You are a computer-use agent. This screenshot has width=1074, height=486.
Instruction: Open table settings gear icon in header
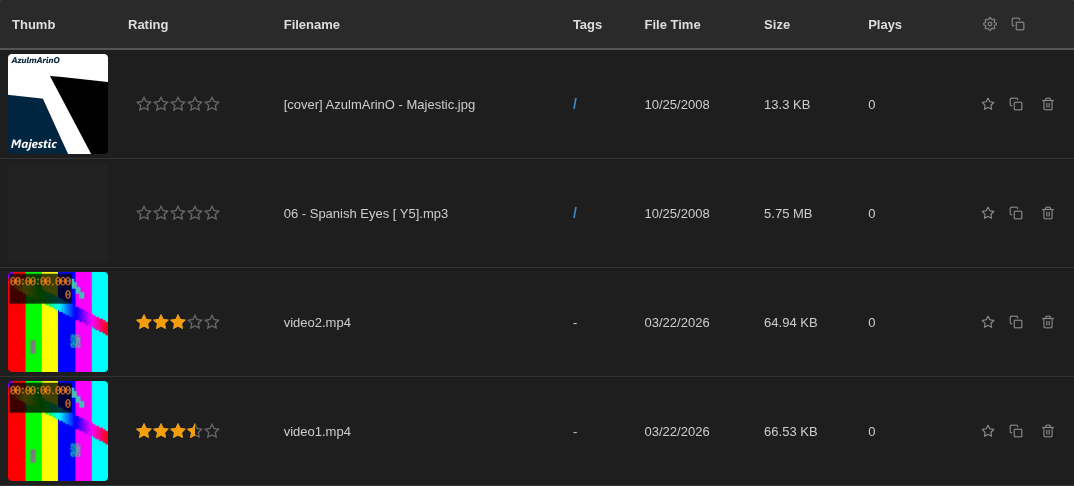pos(990,24)
